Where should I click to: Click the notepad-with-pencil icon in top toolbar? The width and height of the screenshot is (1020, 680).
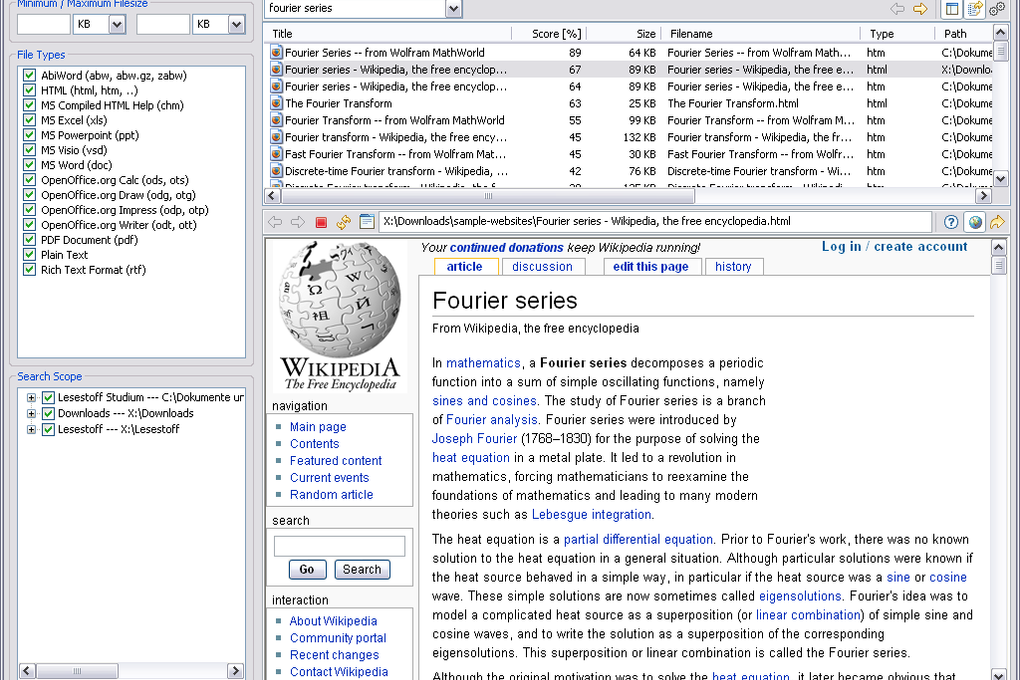[974, 8]
